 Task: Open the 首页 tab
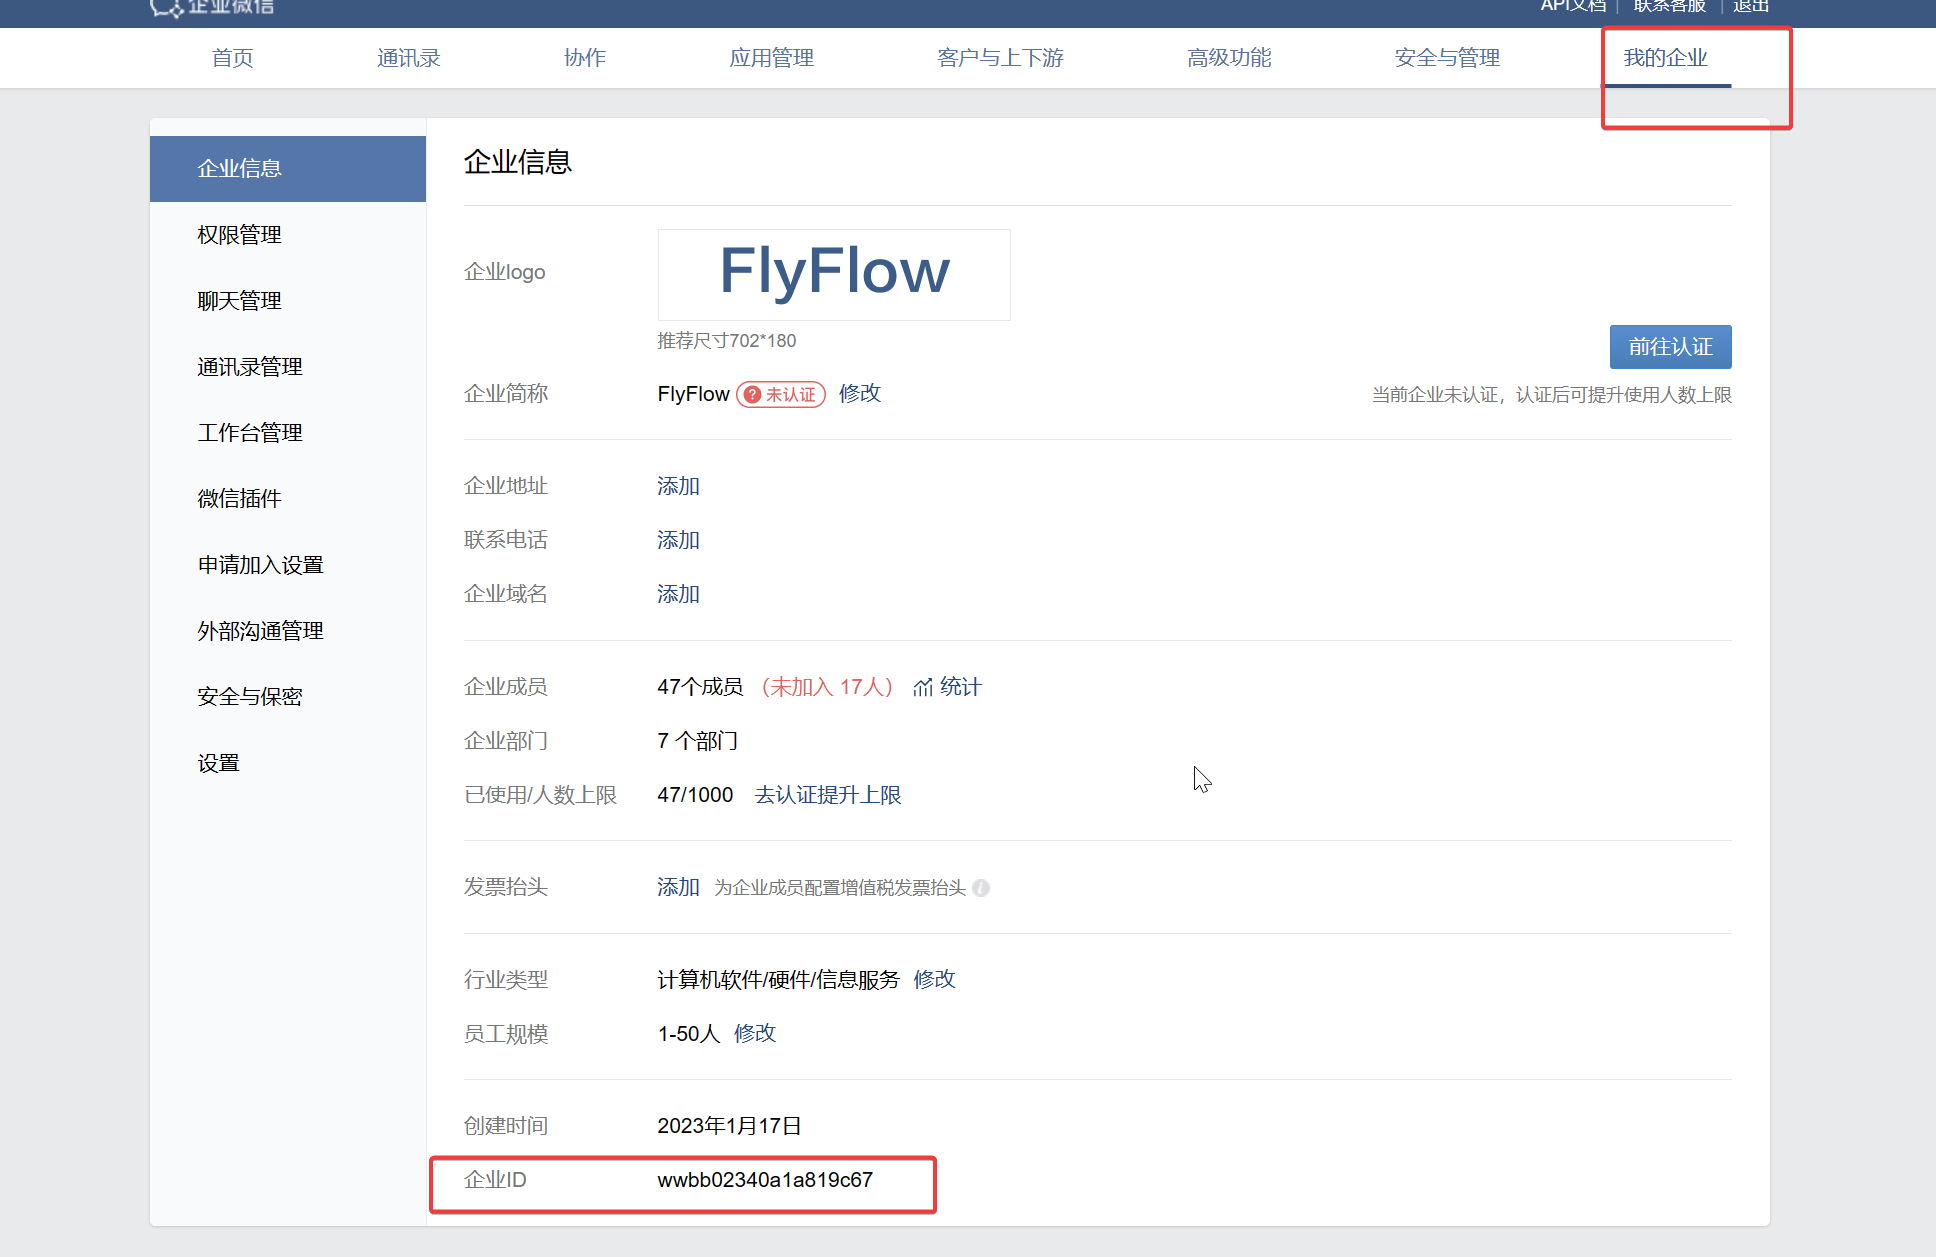tap(232, 58)
